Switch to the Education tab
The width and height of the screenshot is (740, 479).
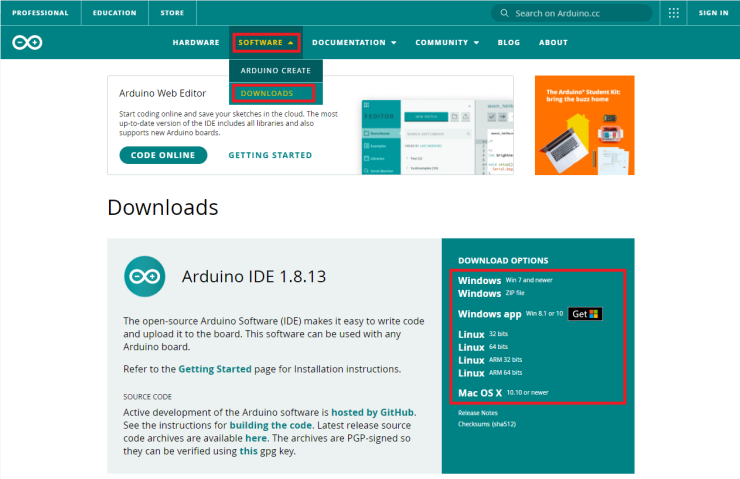point(114,13)
